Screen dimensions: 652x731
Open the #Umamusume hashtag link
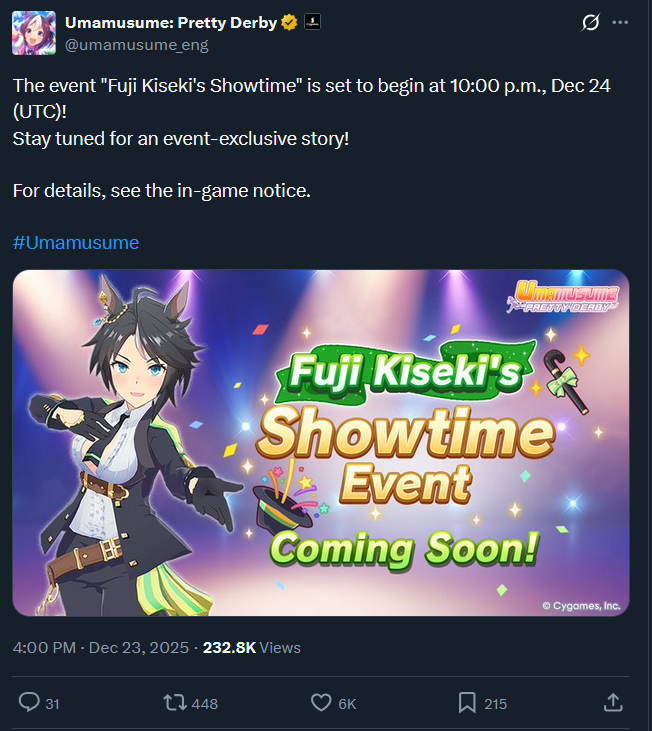pos(76,243)
